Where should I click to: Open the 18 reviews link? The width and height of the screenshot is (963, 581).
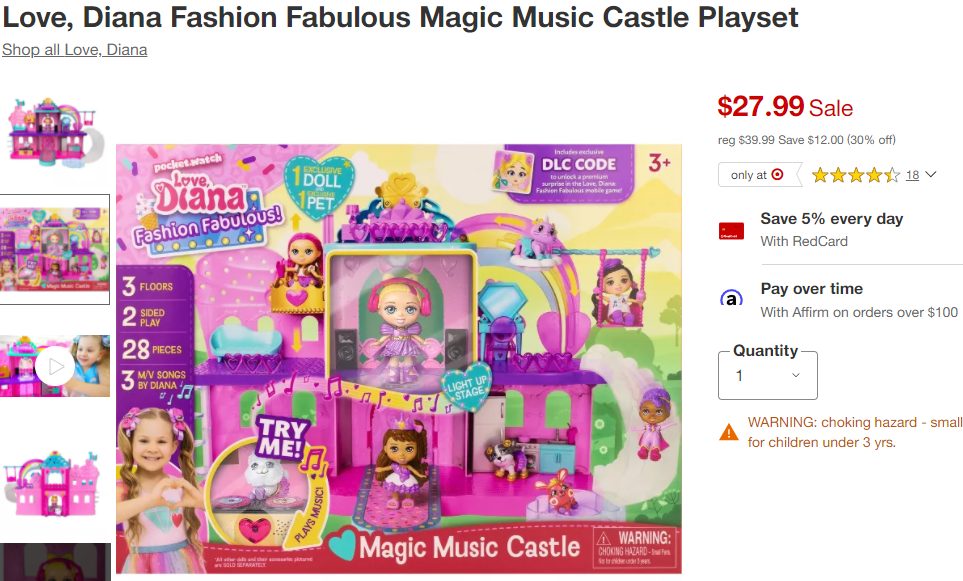tap(912, 176)
